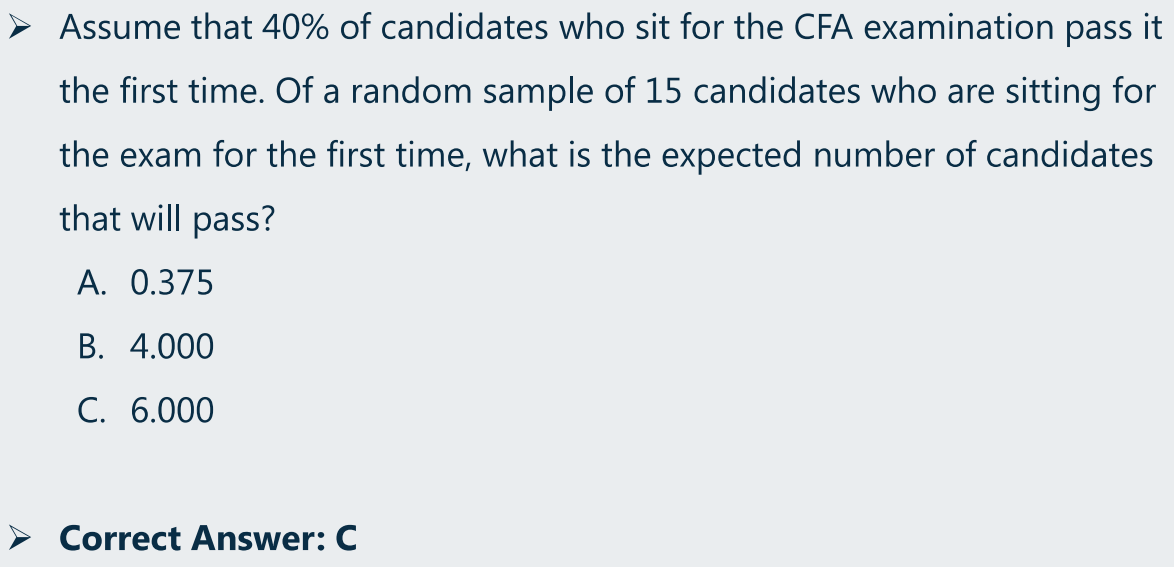Click the word 'Assume' starting the question
Screen dimensions: 1174x567
120,28
